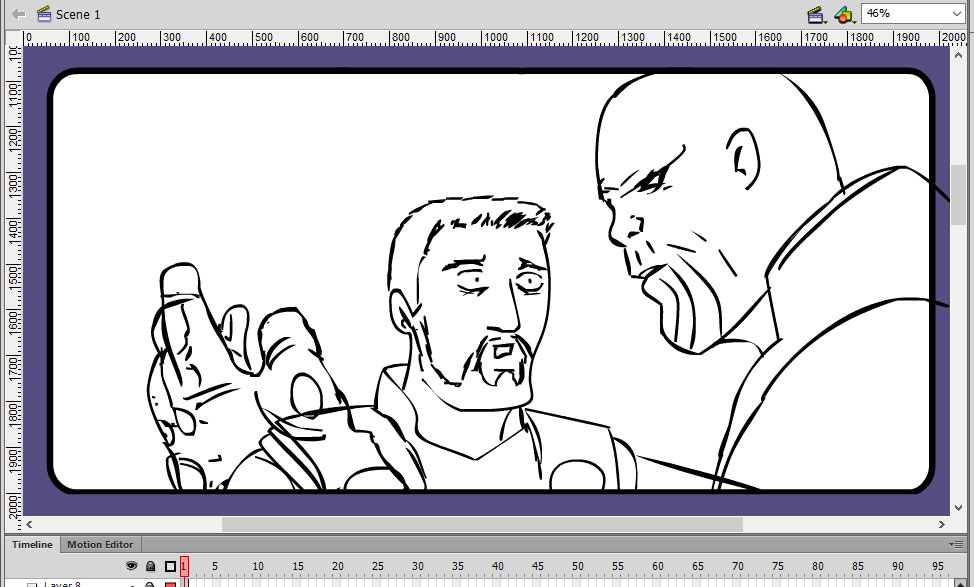Click stage horizontal scrollbar right arrow
The width and height of the screenshot is (974, 587).
(942, 524)
